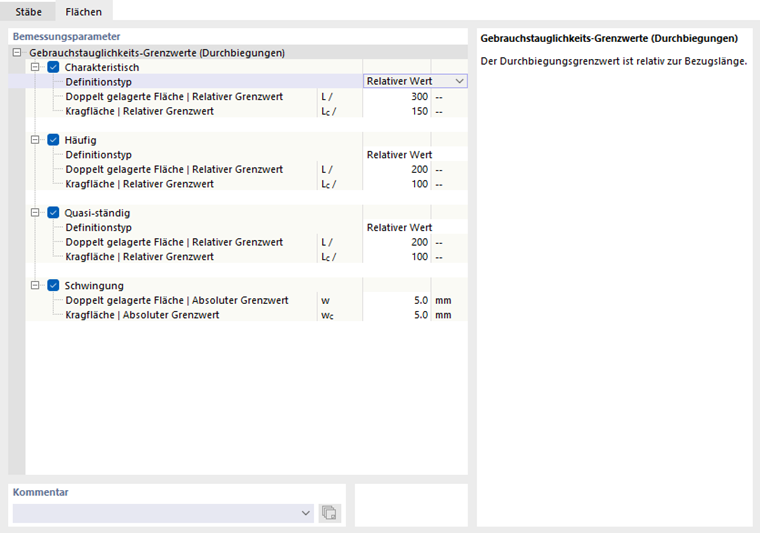
Task: Select Häufig Doppelt gelagerte Fläche row label
Action: (174, 169)
